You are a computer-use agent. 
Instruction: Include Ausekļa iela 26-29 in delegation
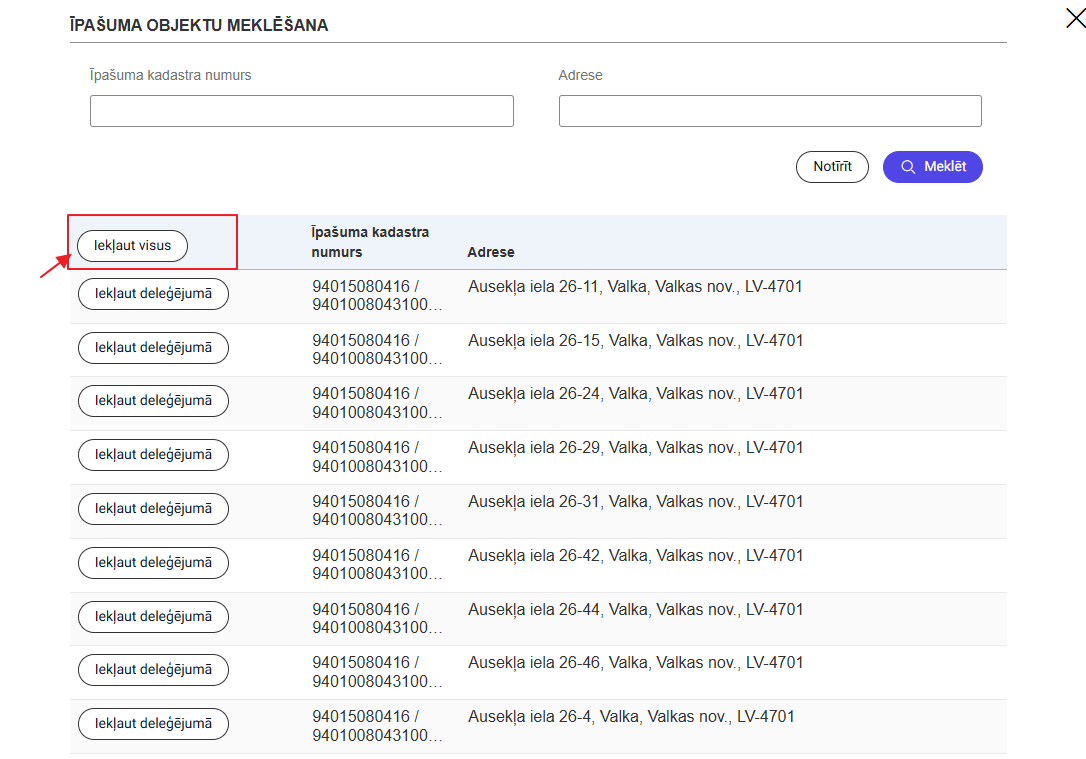click(153, 455)
